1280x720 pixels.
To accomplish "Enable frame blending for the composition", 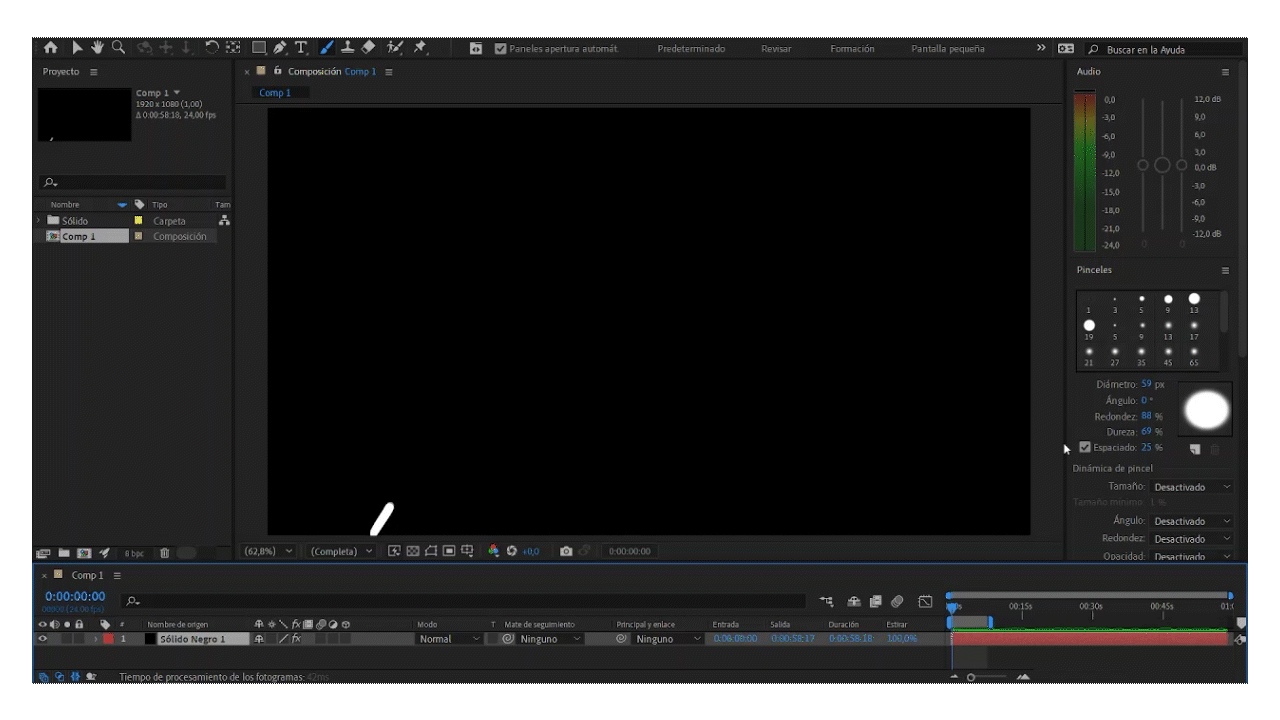I will point(877,601).
